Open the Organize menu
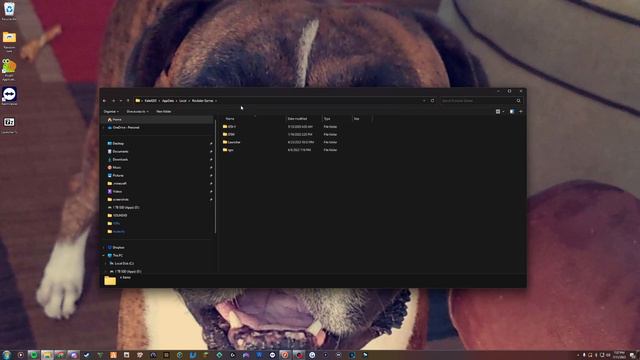 pos(111,111)
